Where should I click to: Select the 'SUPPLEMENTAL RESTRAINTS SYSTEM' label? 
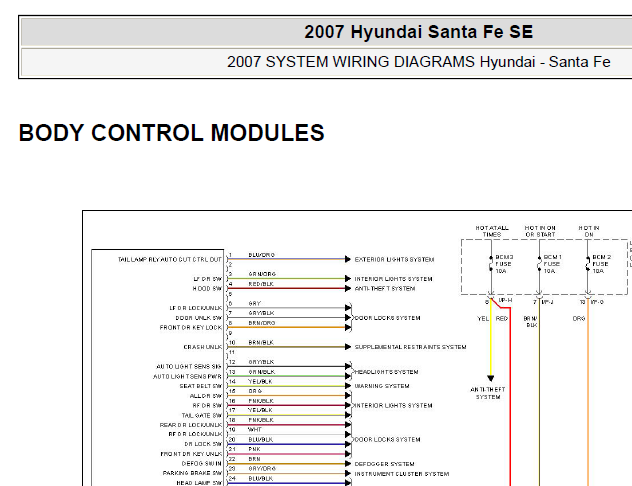click(410, 347)
